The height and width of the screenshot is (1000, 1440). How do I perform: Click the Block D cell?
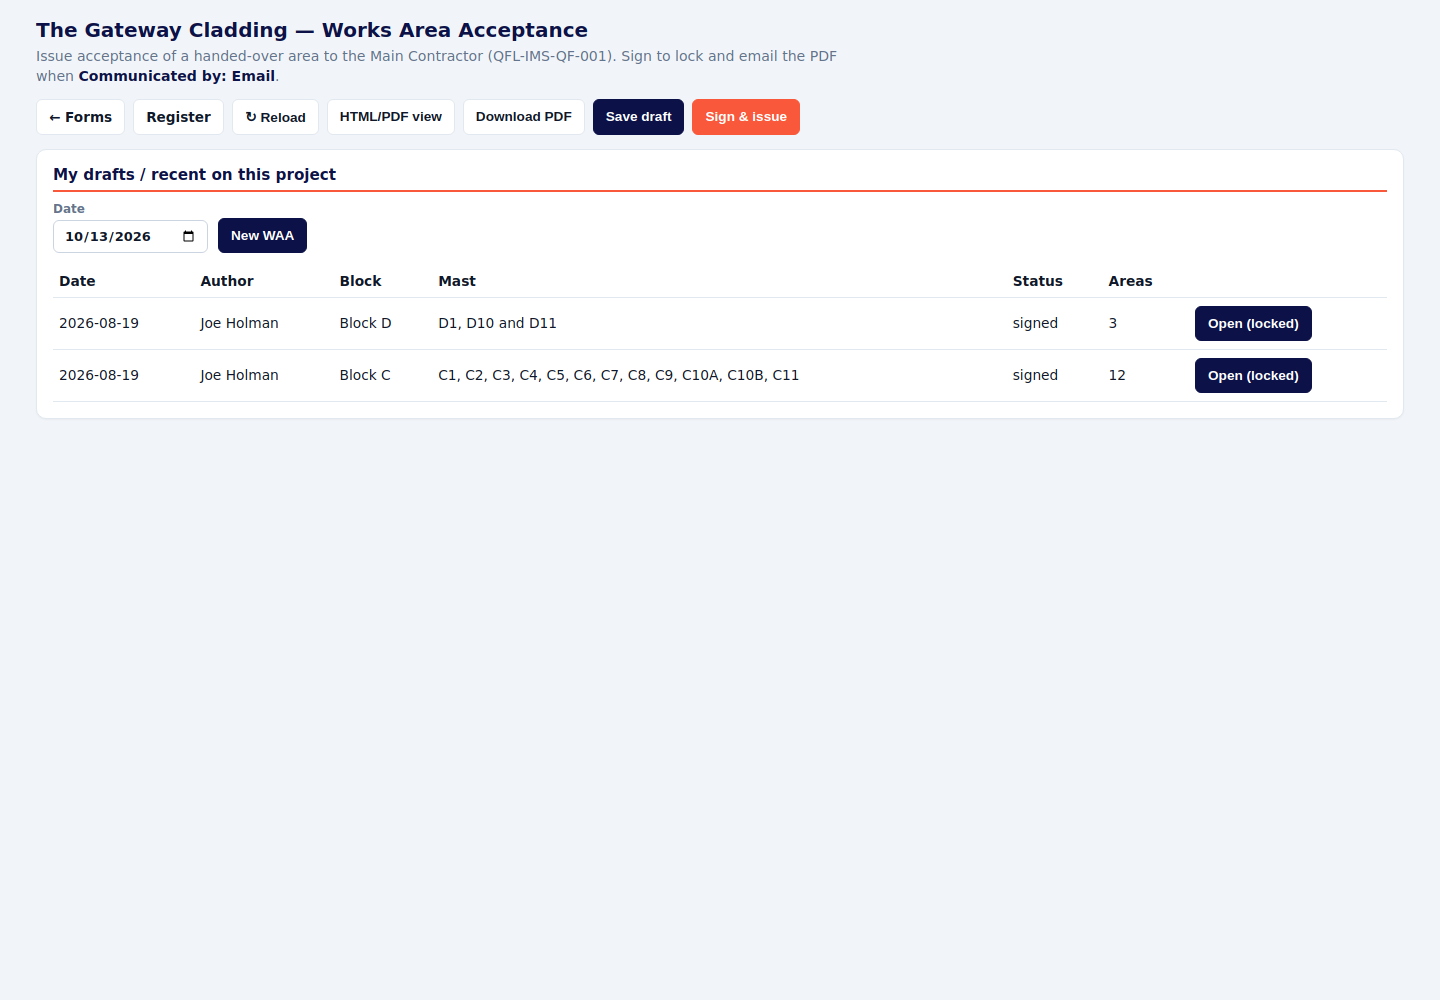(x=365, y=323)
